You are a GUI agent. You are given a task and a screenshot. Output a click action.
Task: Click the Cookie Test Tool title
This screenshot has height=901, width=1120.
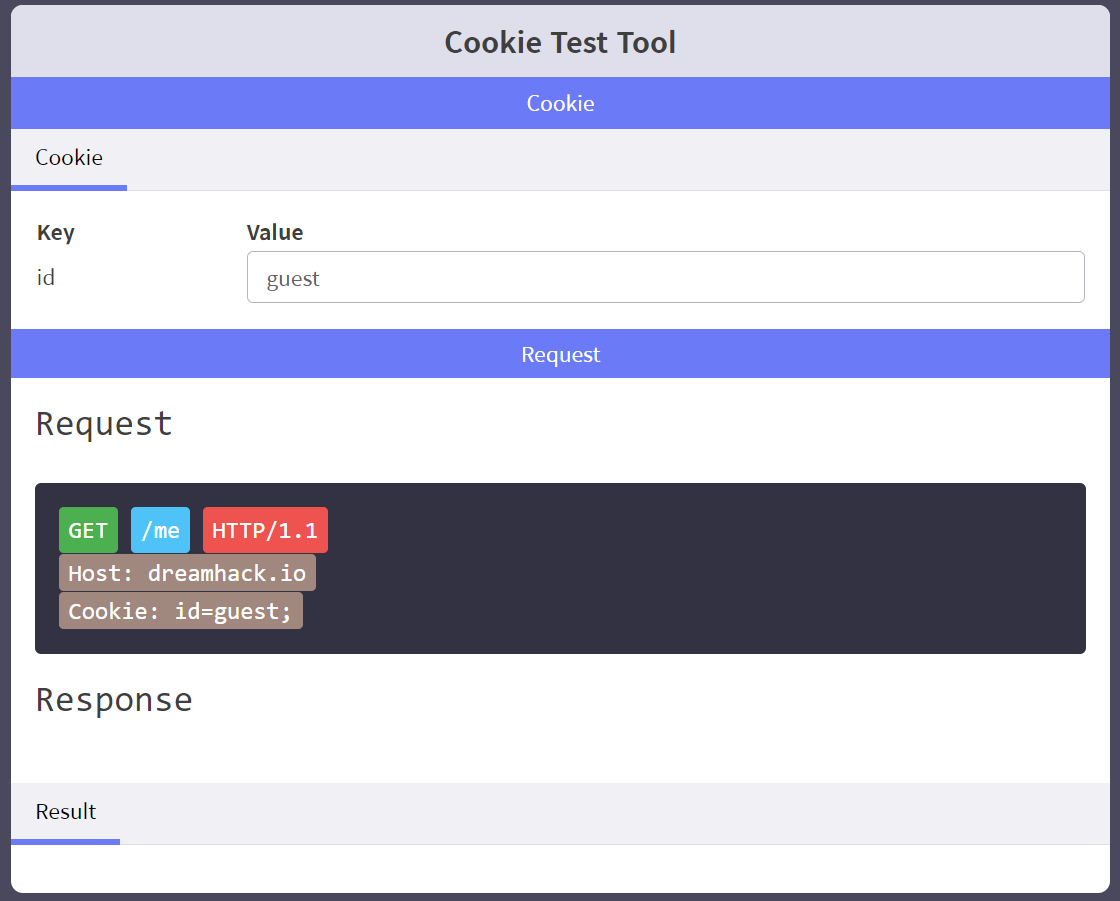tap(560, 42)
